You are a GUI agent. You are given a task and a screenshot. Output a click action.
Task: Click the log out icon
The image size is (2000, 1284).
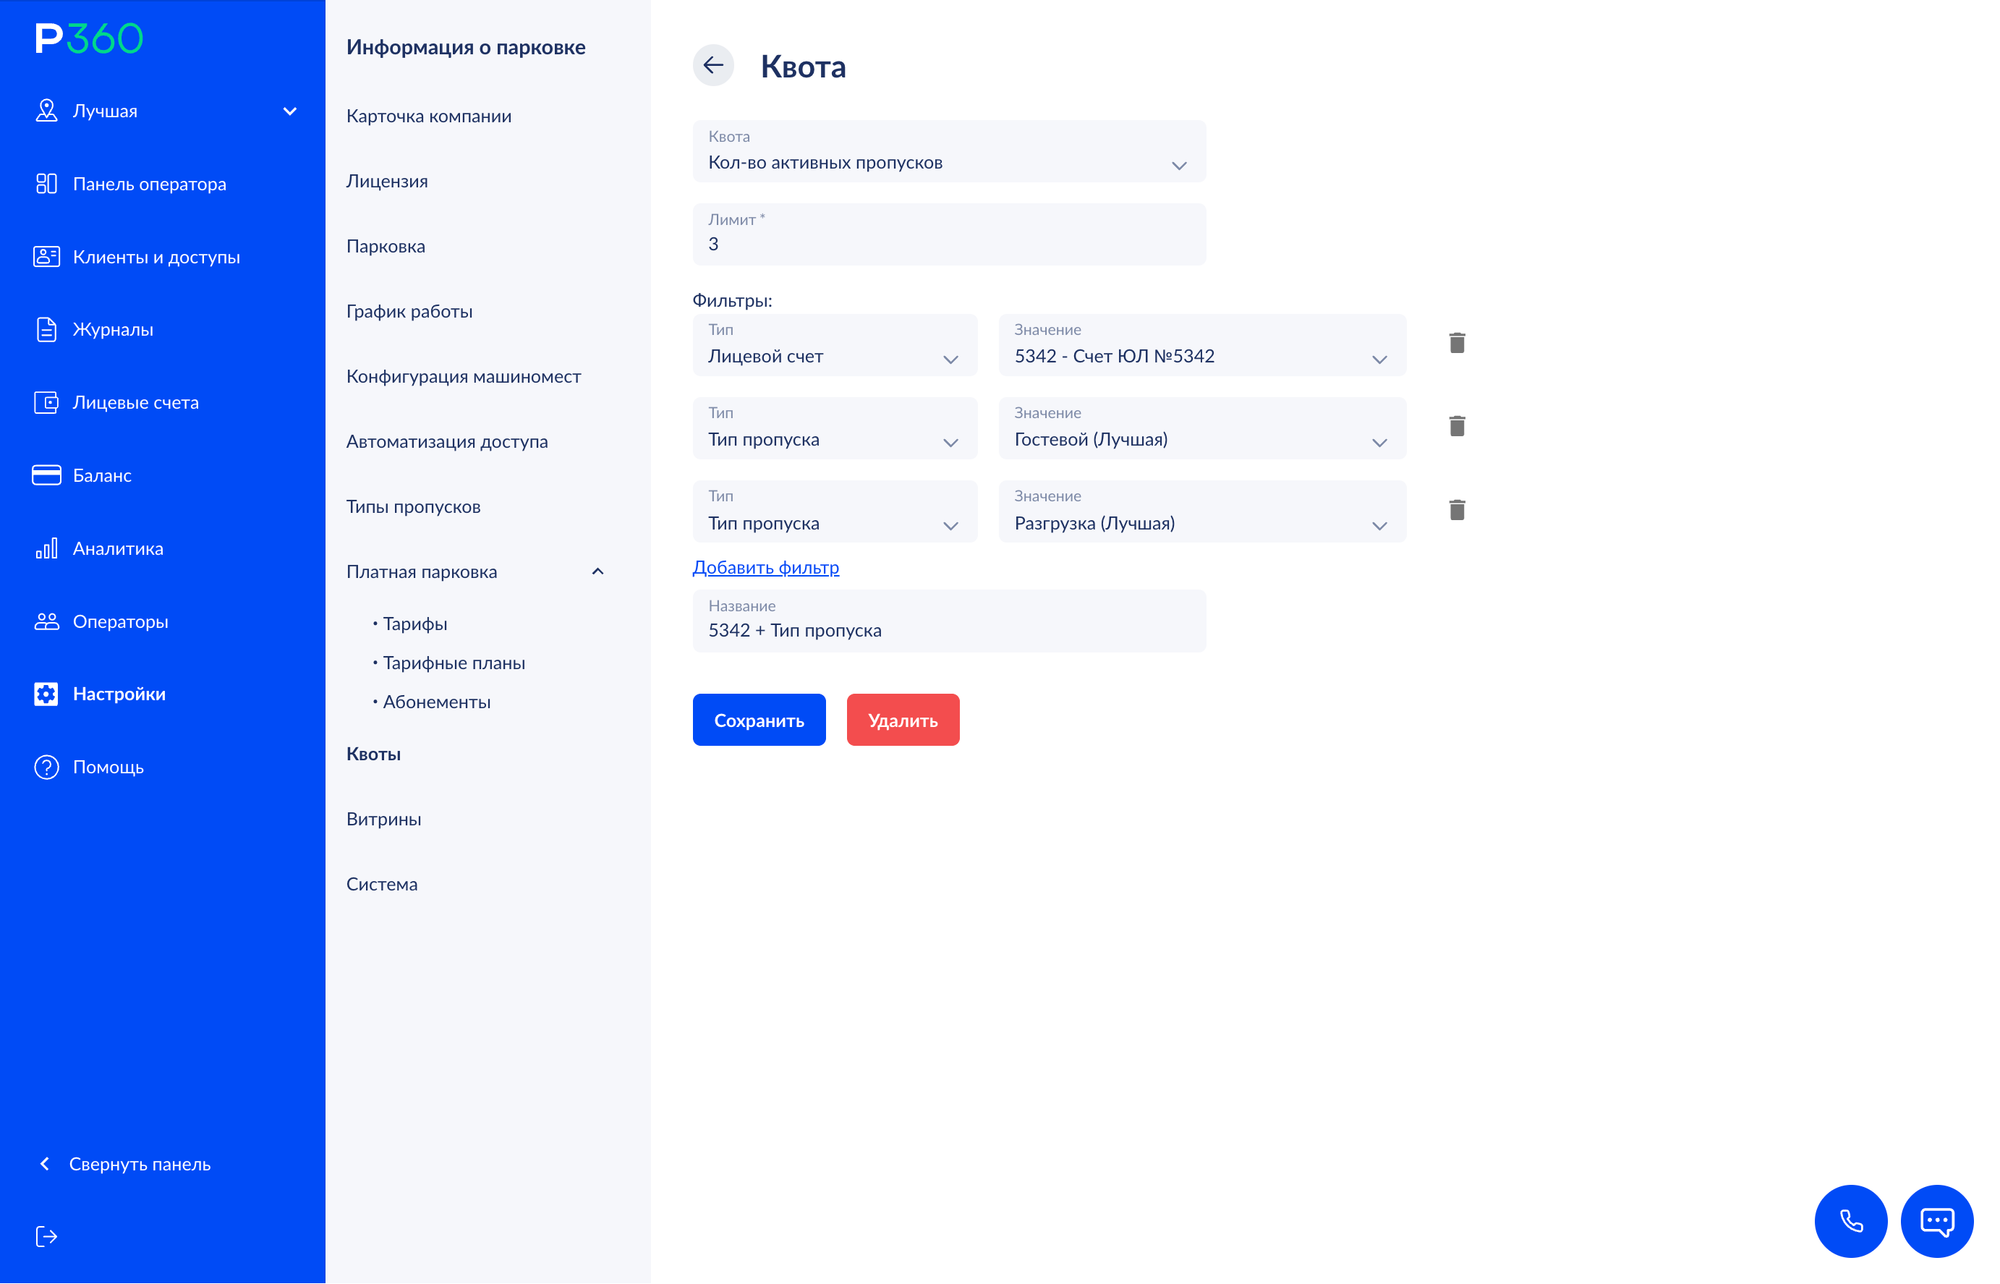46,1237
